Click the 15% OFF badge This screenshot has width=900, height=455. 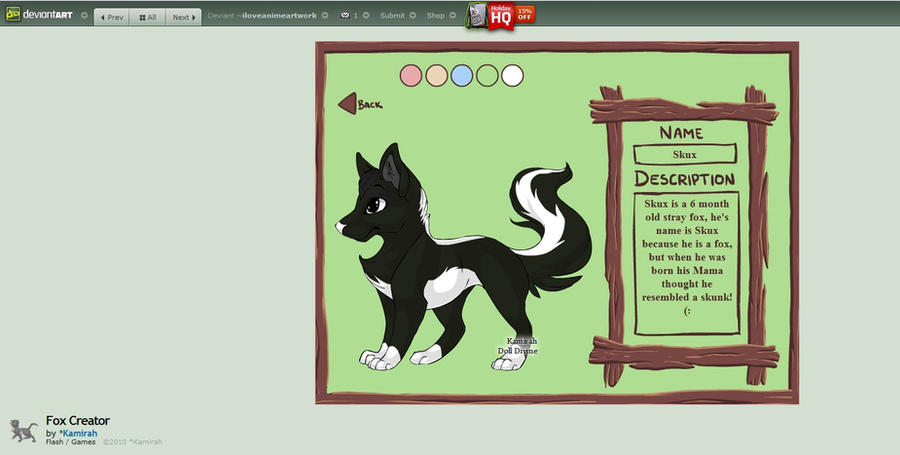(525, 14)
